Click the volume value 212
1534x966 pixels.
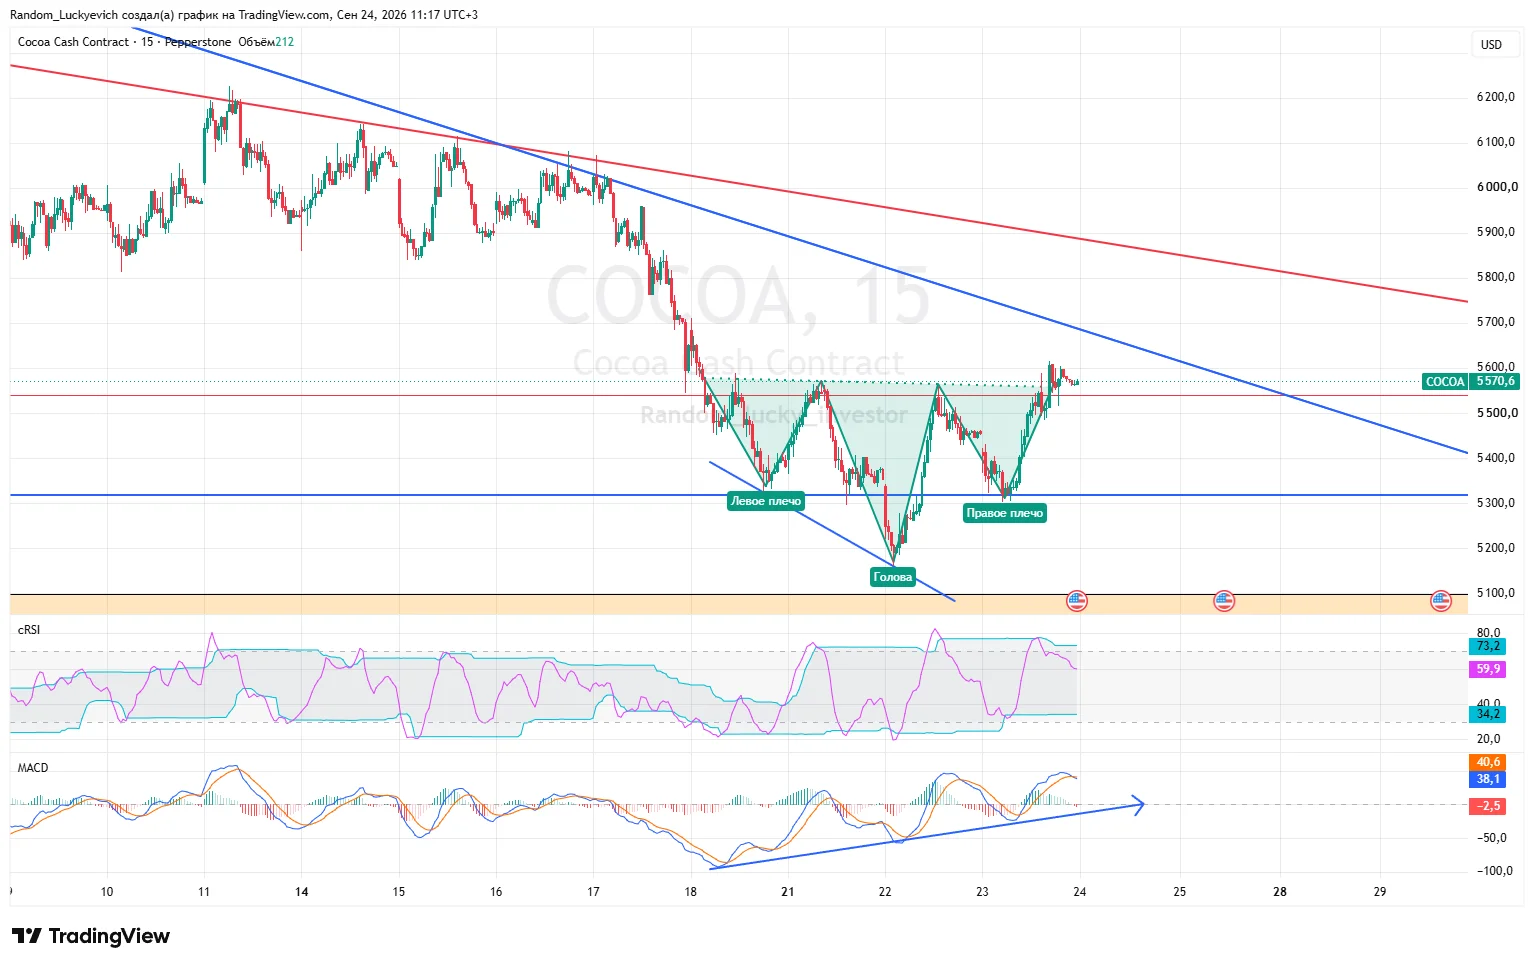click(x=285, y=42)
